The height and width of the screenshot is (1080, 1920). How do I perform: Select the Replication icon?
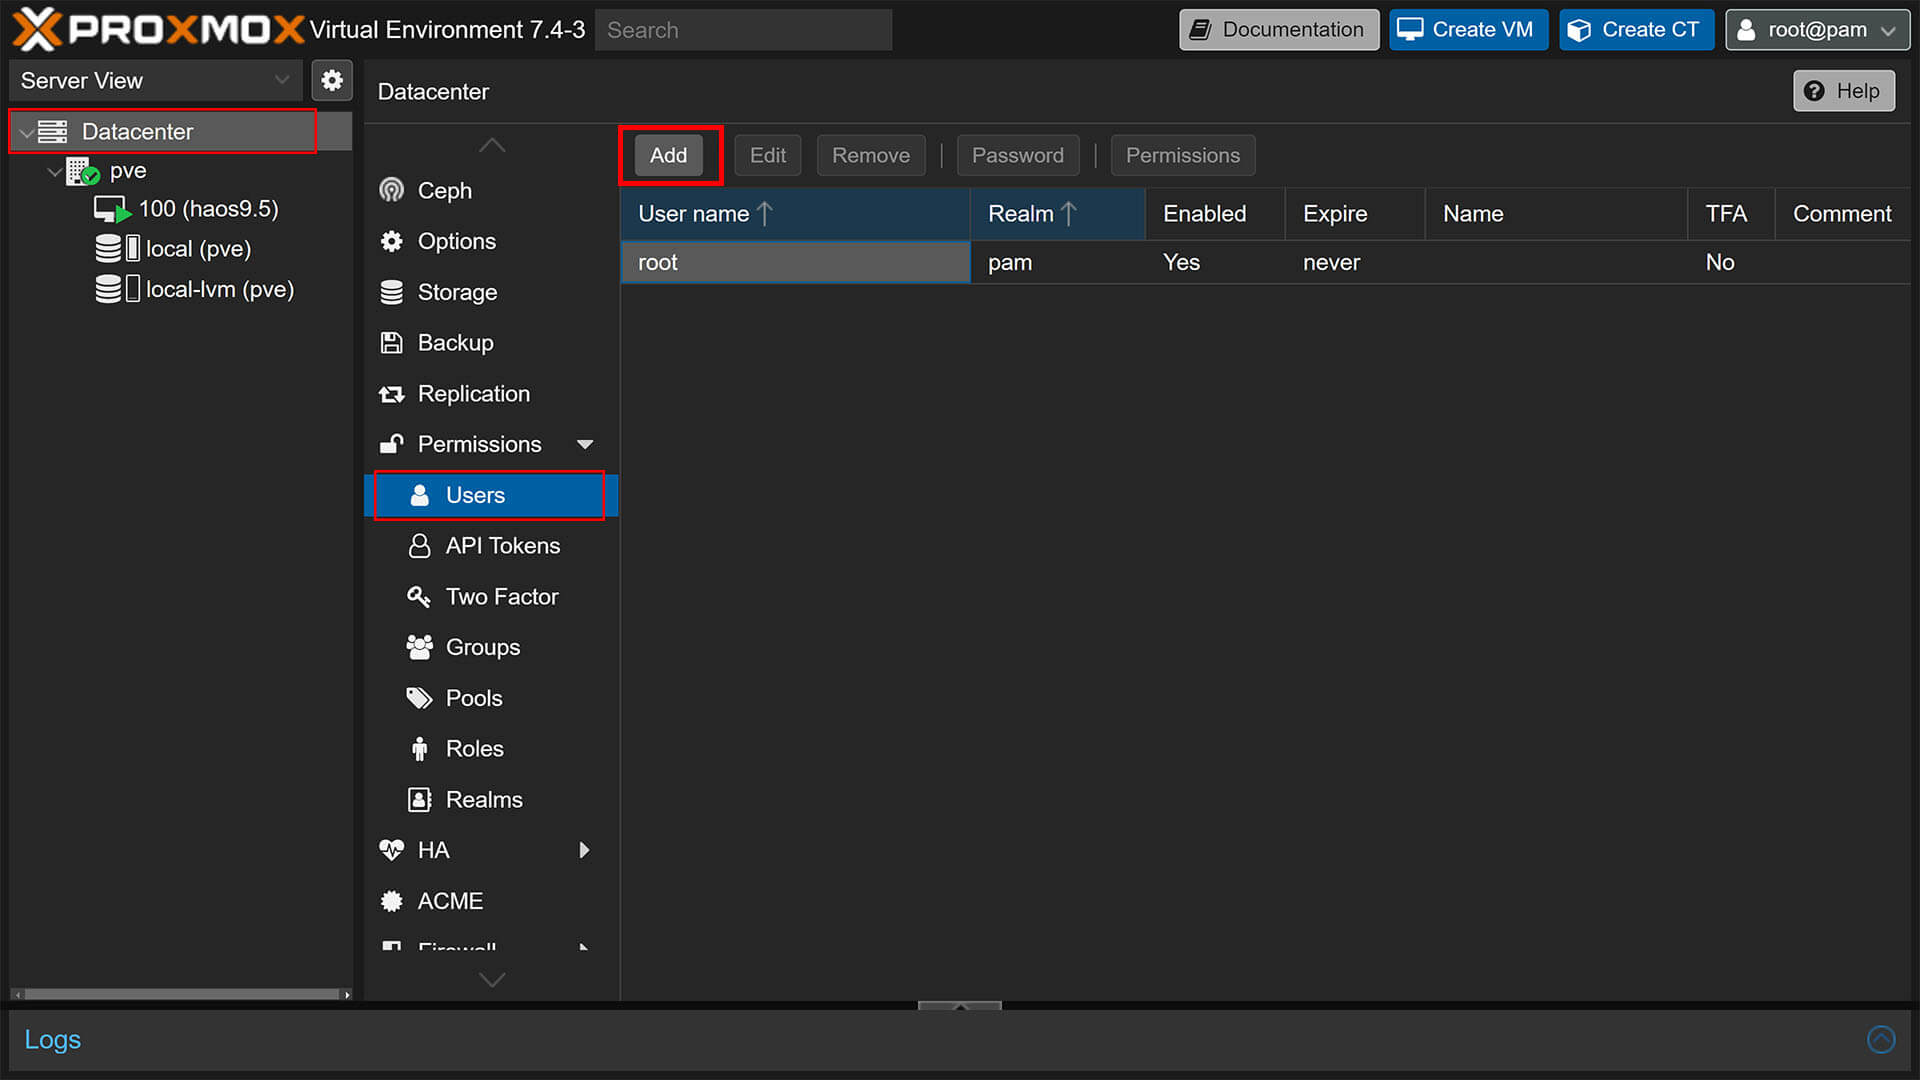click(x=392, y=393)
